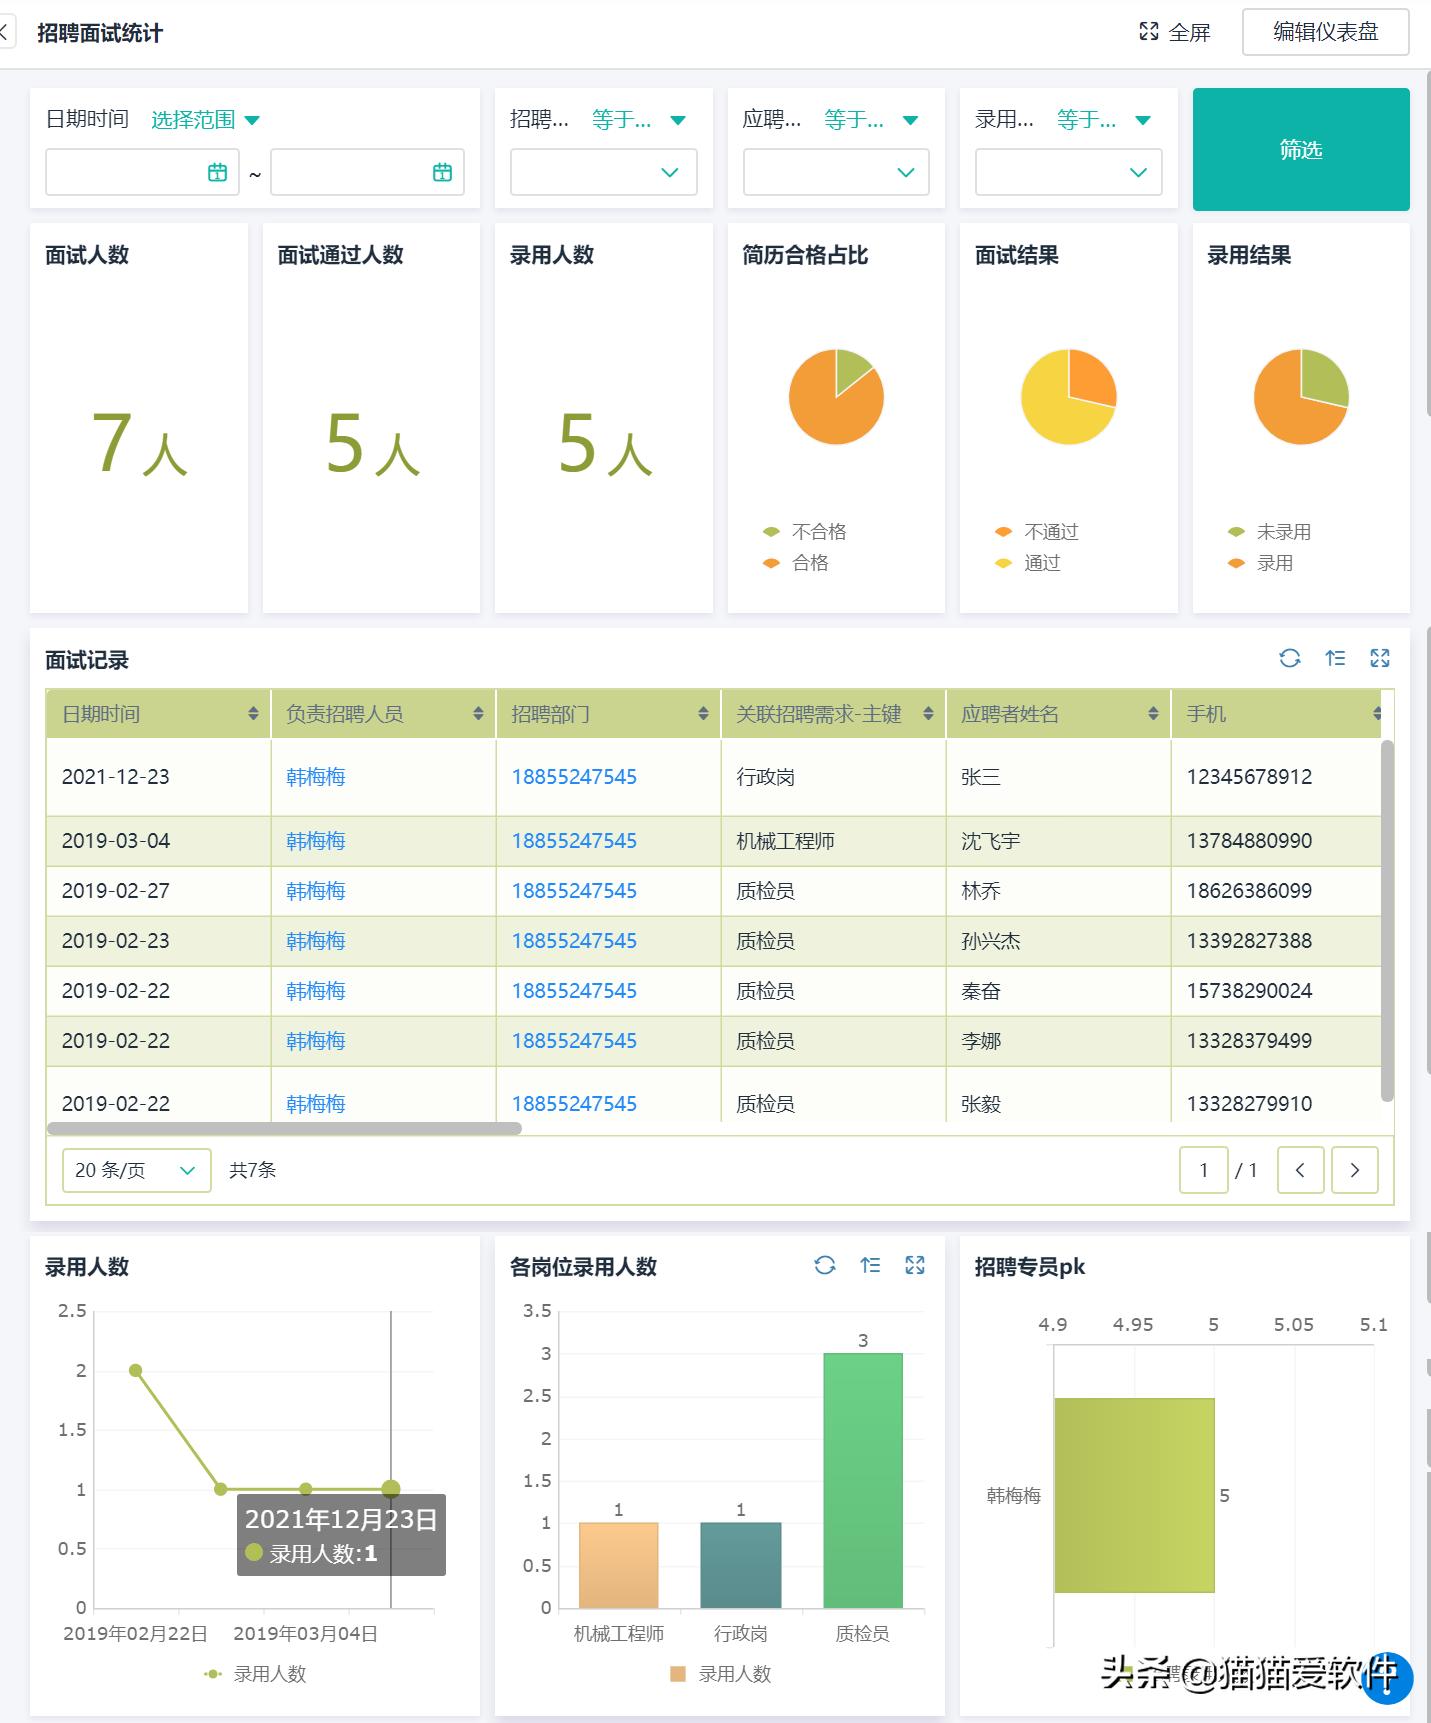
Task: Open the 等于 operator dropdown for 招聘 filter
Action: click(638, 120)
